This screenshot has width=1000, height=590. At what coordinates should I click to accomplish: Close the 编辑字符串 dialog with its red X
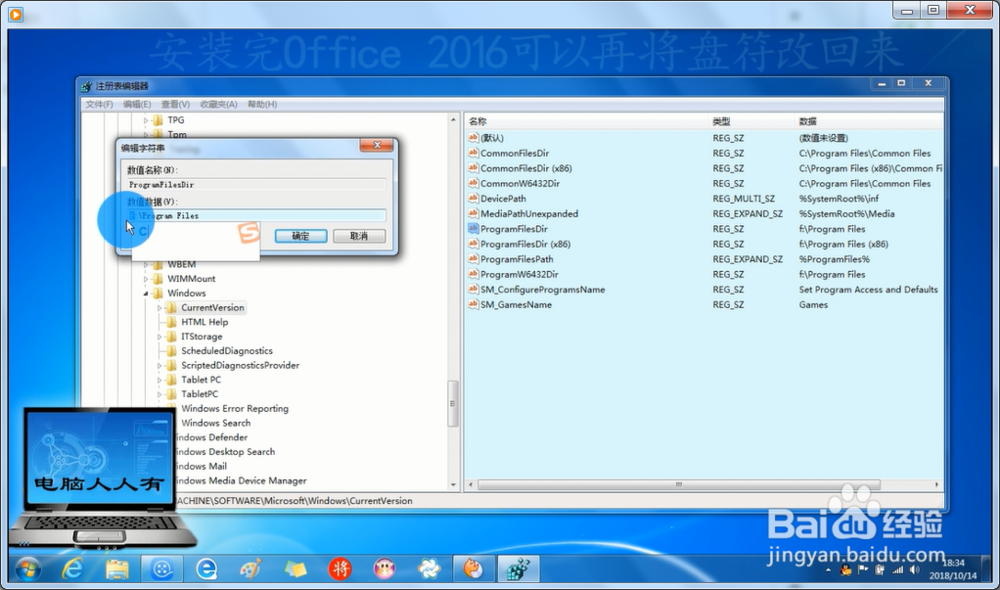[x=377, y=145]
